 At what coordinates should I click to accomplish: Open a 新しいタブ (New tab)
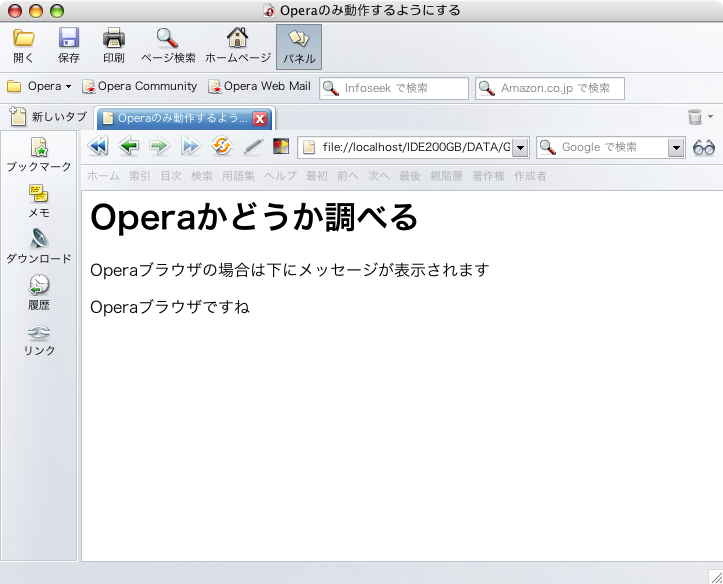click(x=50, y=118)
